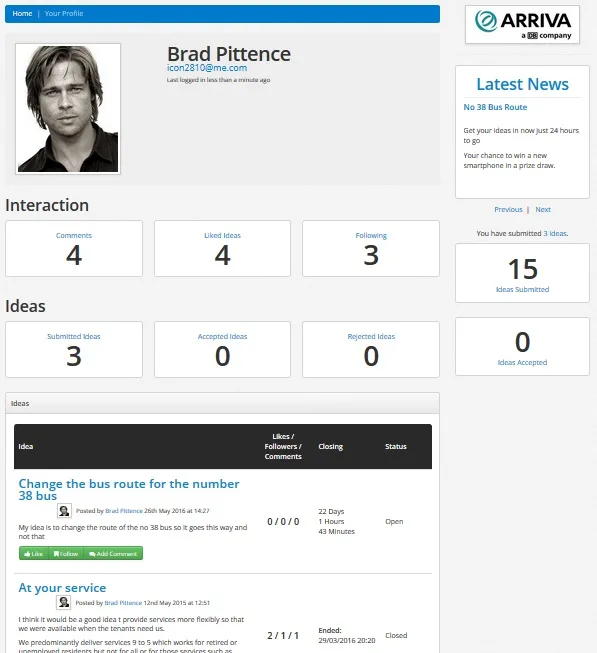Show the Previous news item

click(508, 209)
